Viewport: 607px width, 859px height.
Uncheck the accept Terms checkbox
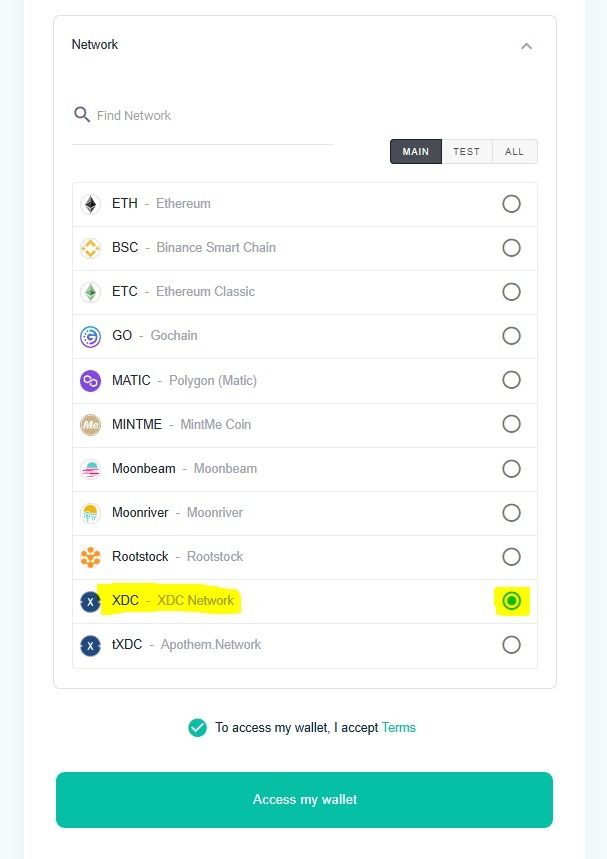(x=197, y=728)
